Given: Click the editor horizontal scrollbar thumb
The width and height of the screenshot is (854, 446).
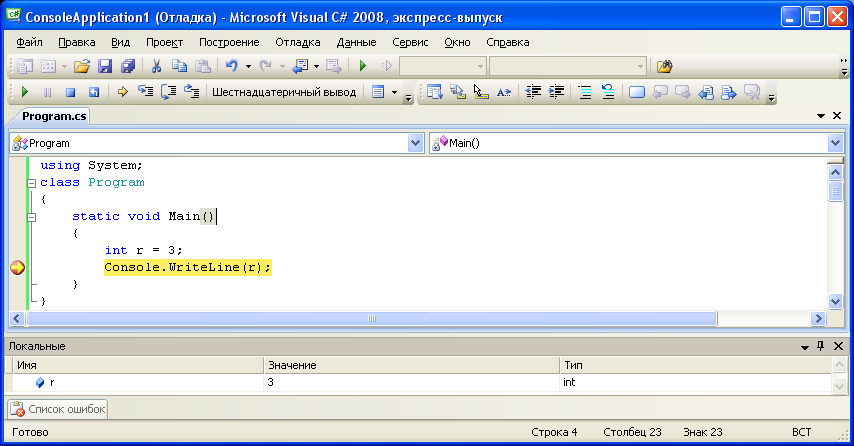Looking at the screenshot, I should point(371,319).
